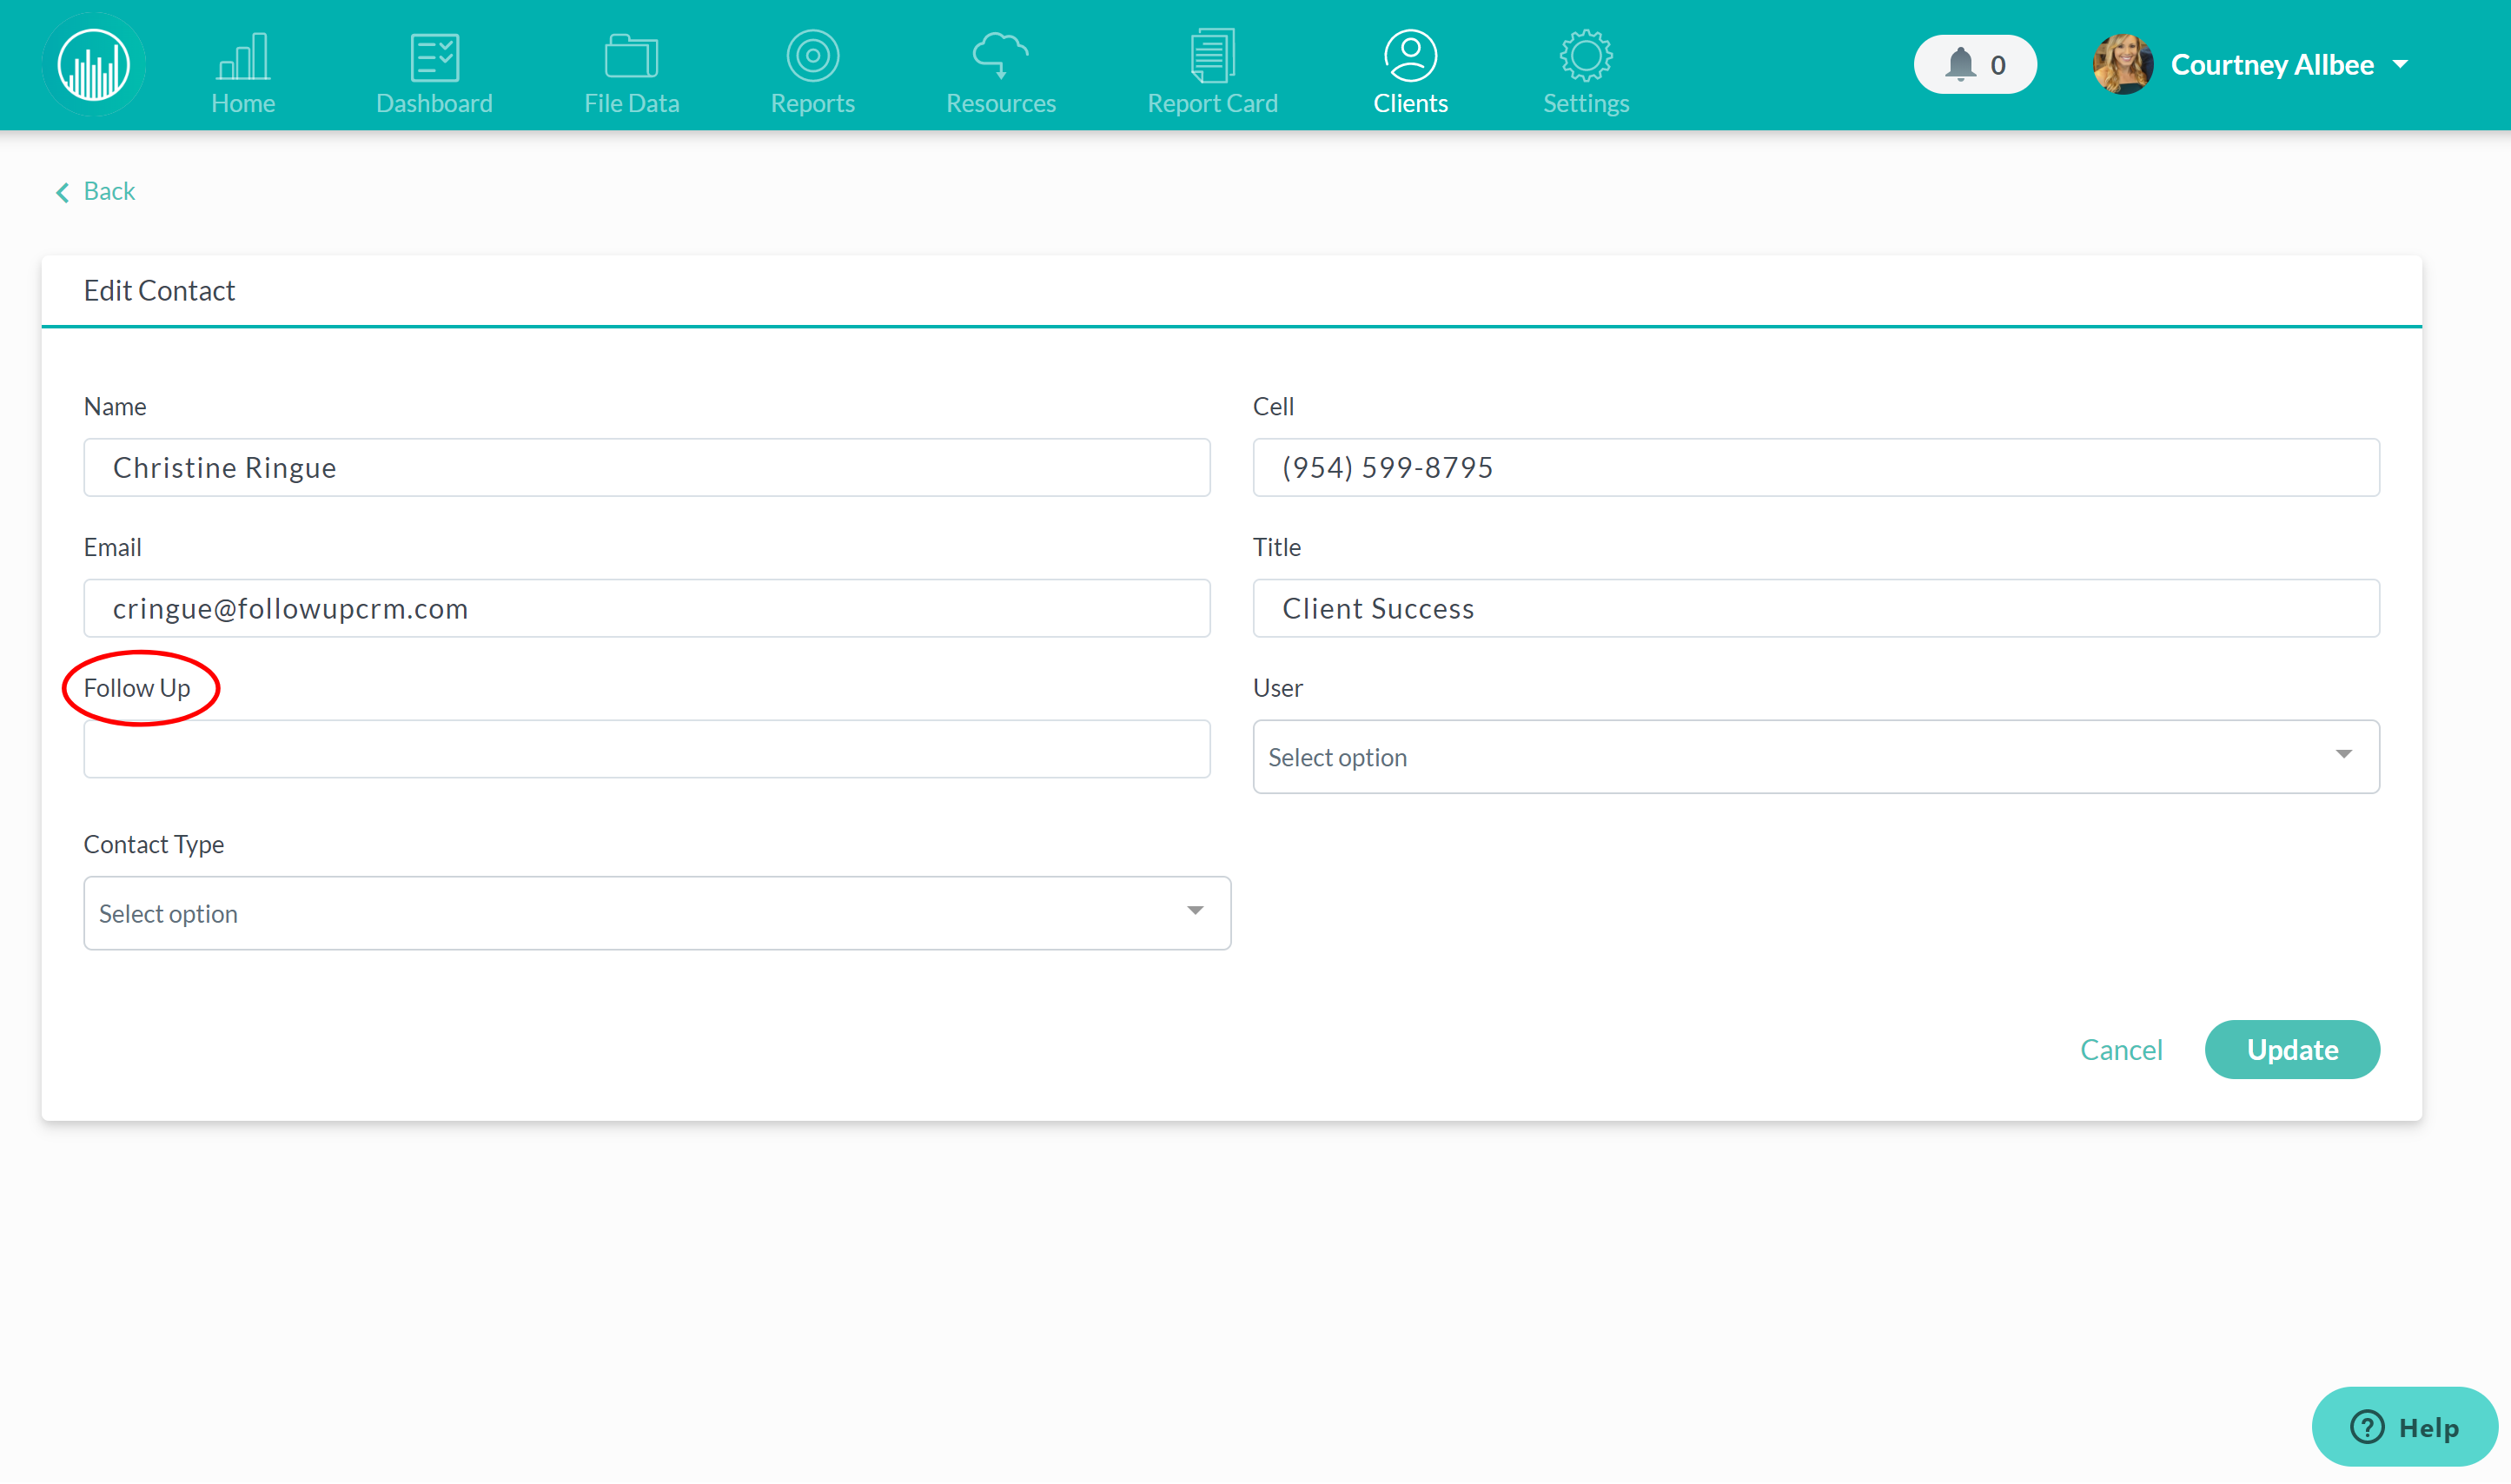2511x1484 pixels.
Task: Open the Resources cloud icon
Action: (1000, 55)
